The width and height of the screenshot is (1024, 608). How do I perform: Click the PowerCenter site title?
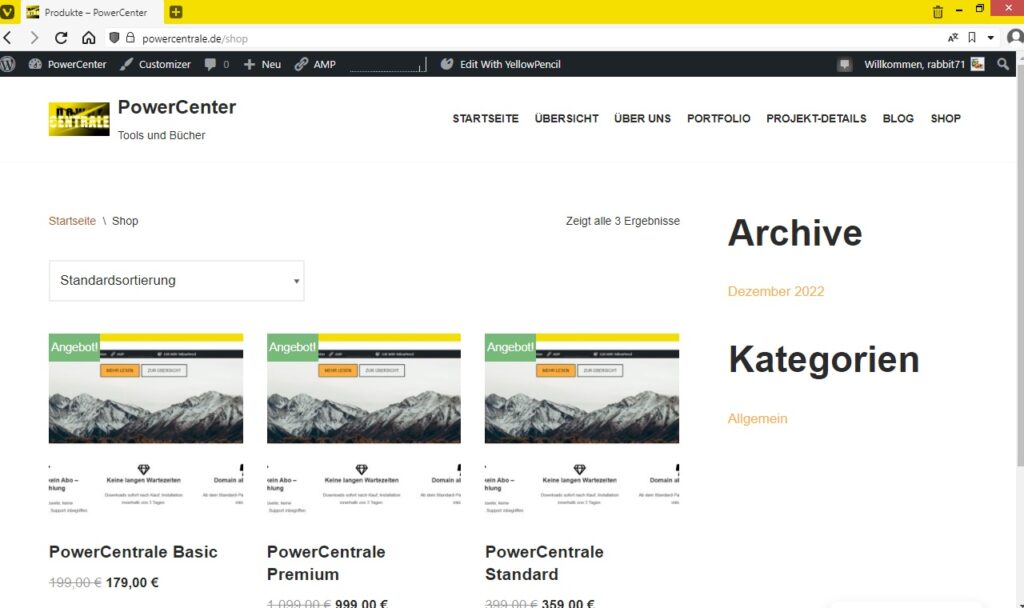point(177,107)
